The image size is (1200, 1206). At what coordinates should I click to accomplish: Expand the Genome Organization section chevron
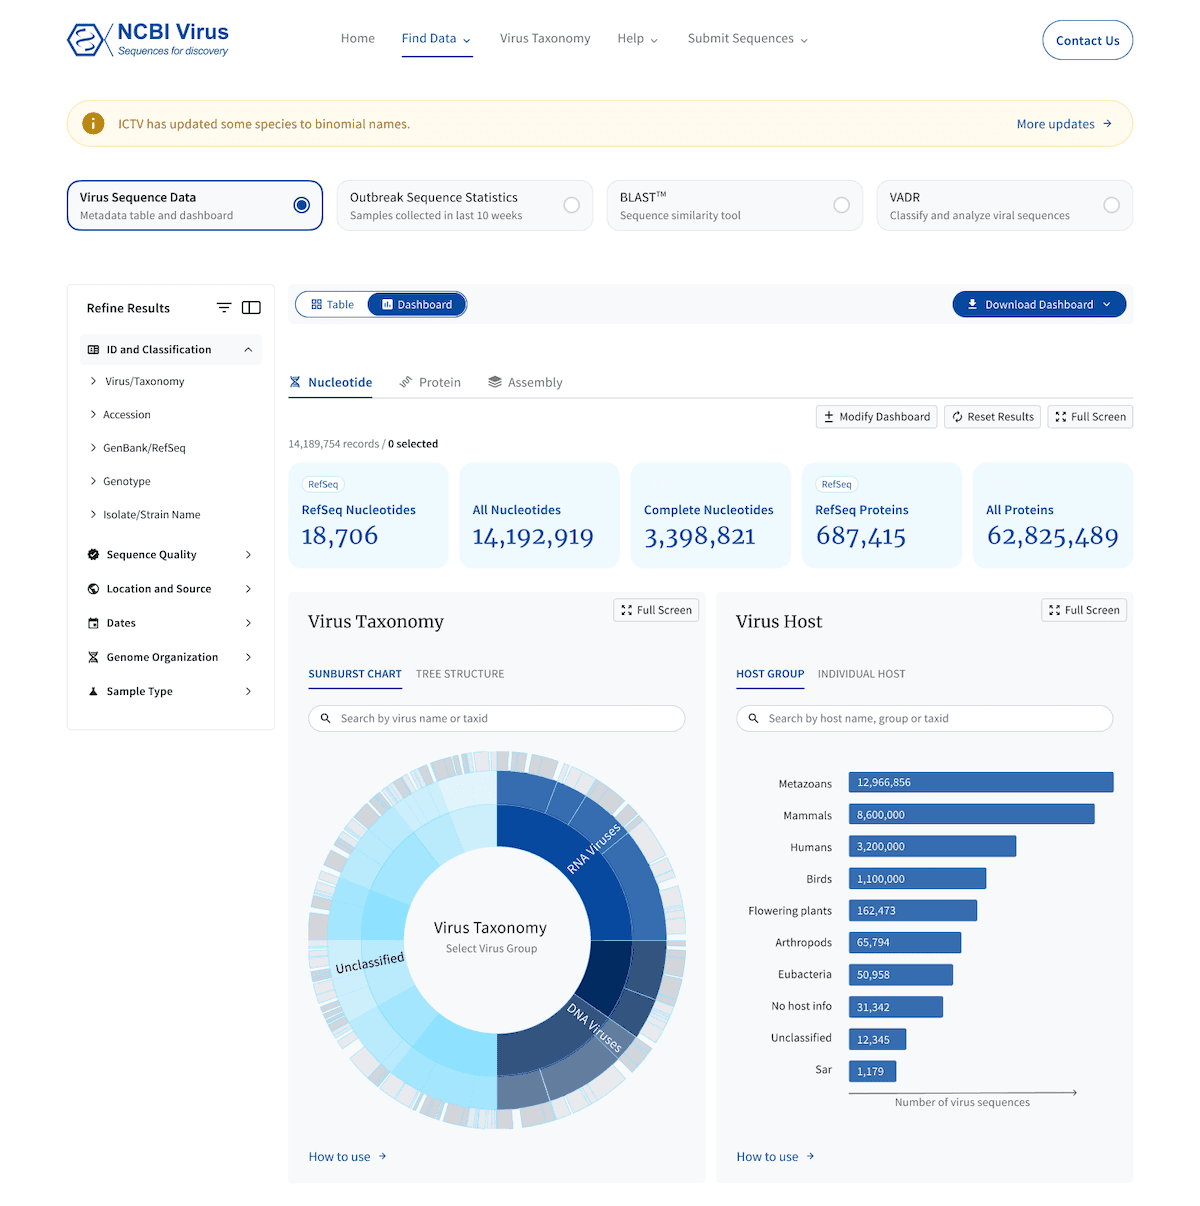pos(248,657)
